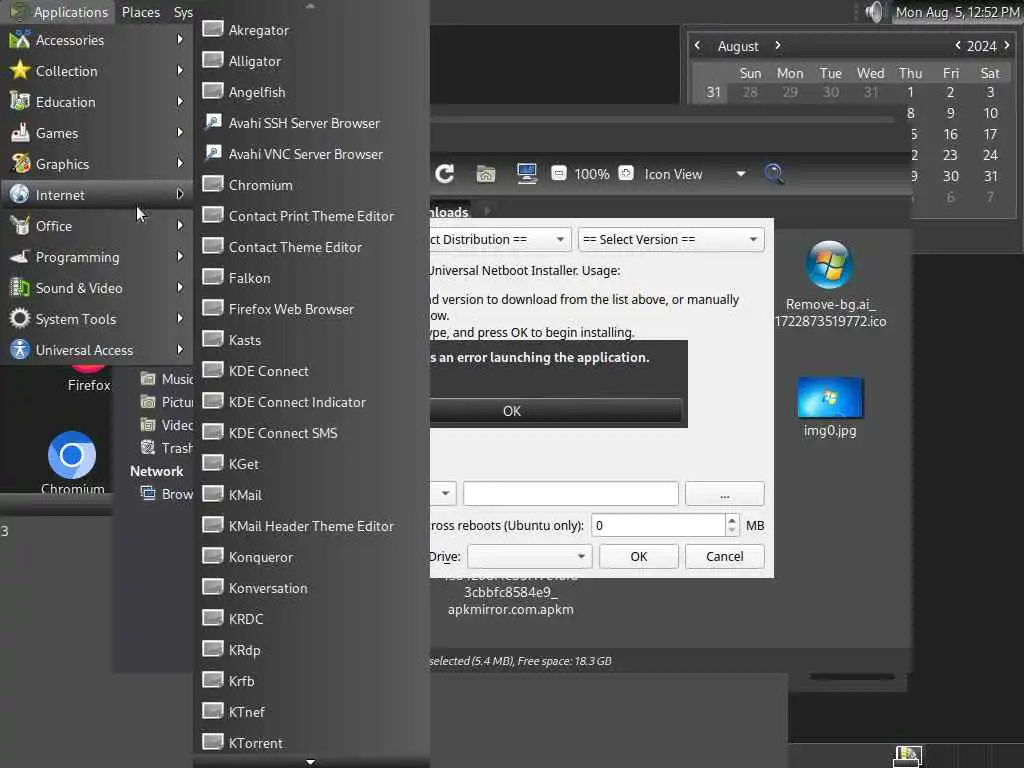Select August 16 in the calendar

click(950, 134)
